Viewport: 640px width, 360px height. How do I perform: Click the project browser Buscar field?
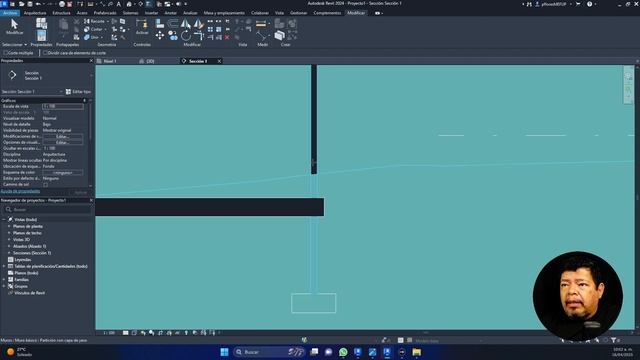47,209
